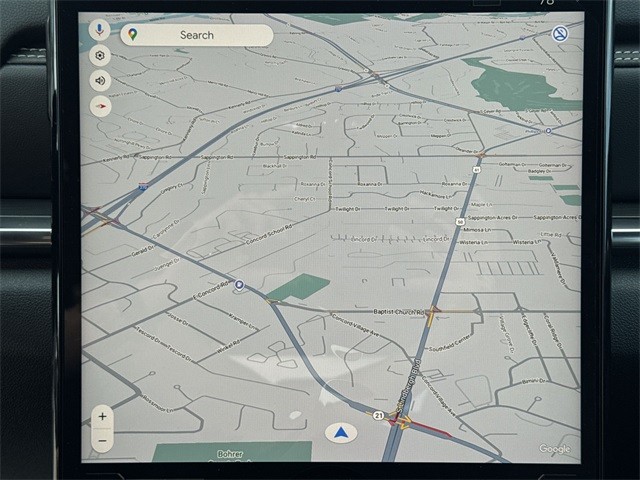Image resolution: width=640 pixels, height=480 pixels.
Task: Tap the blue place marker near Concord Rd
Action: coord(239,285)
